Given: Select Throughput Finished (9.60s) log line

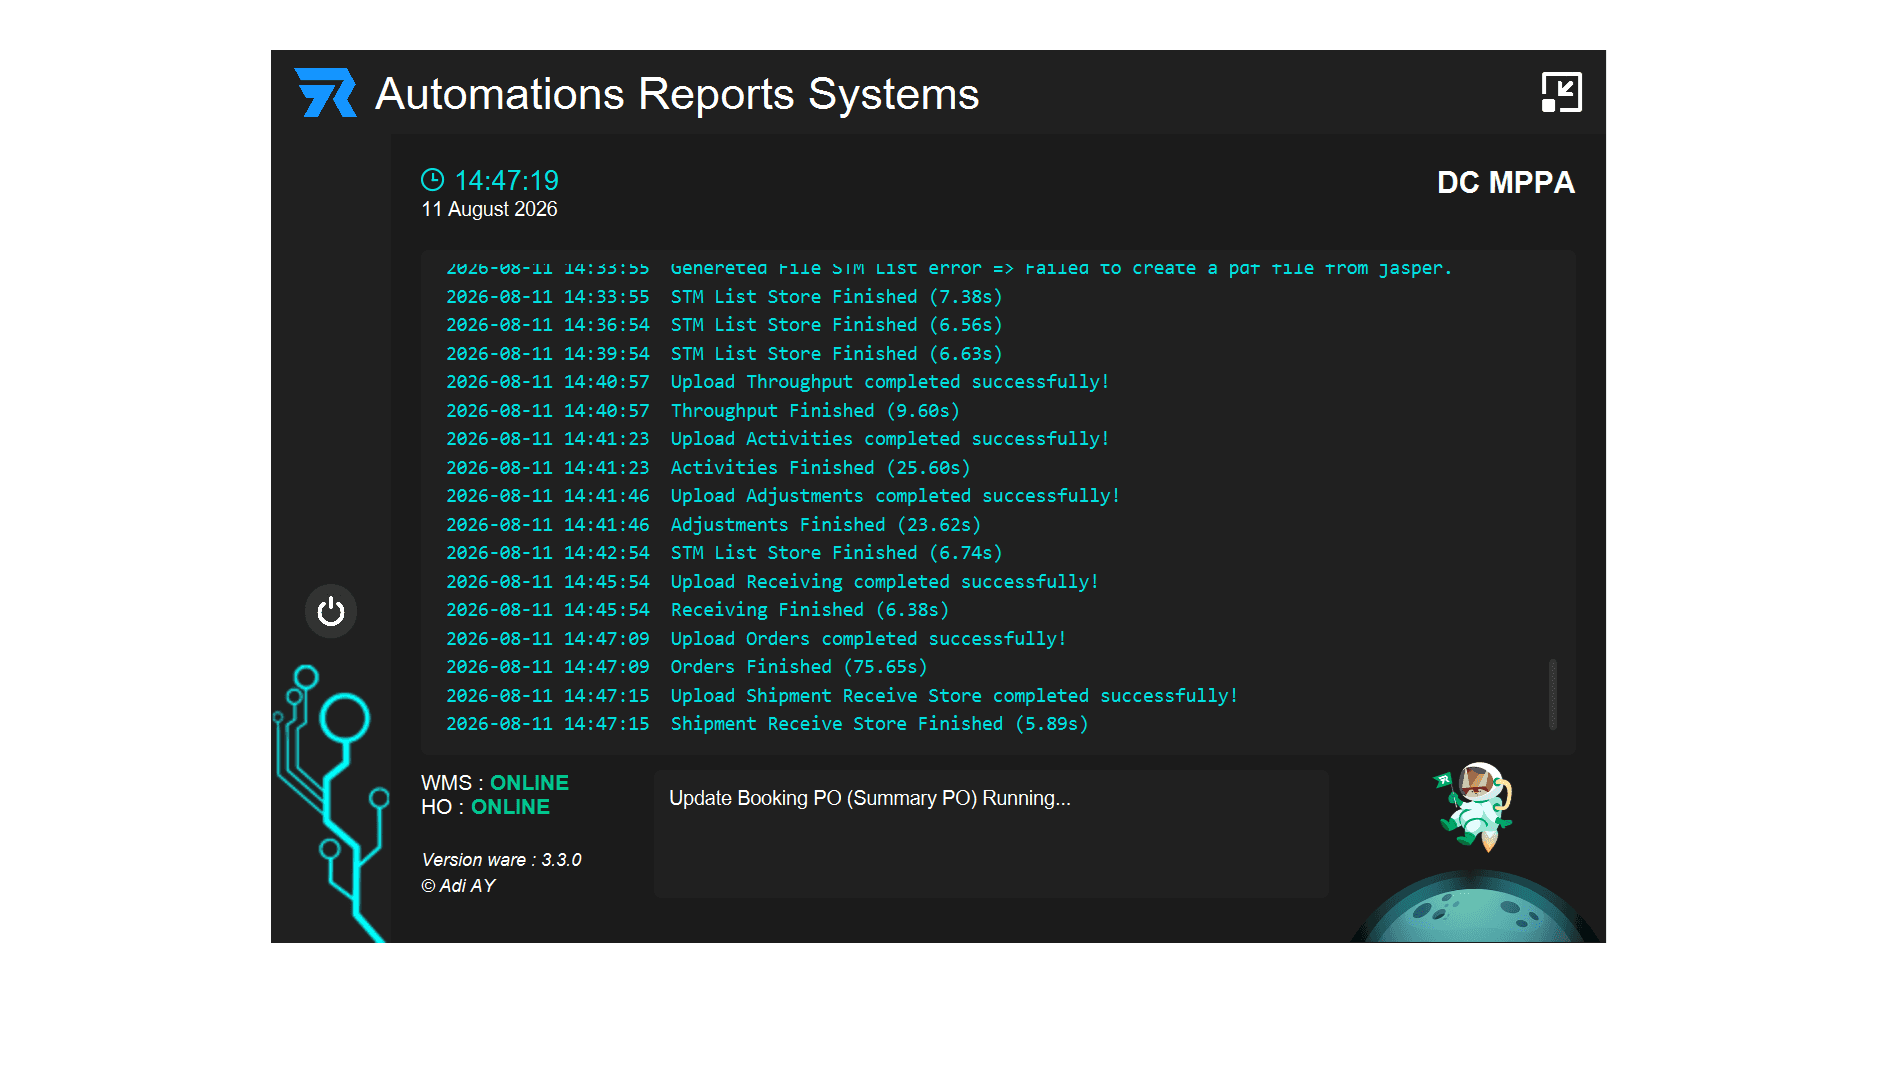Looking at the screenshot, I should pos(703,411).
